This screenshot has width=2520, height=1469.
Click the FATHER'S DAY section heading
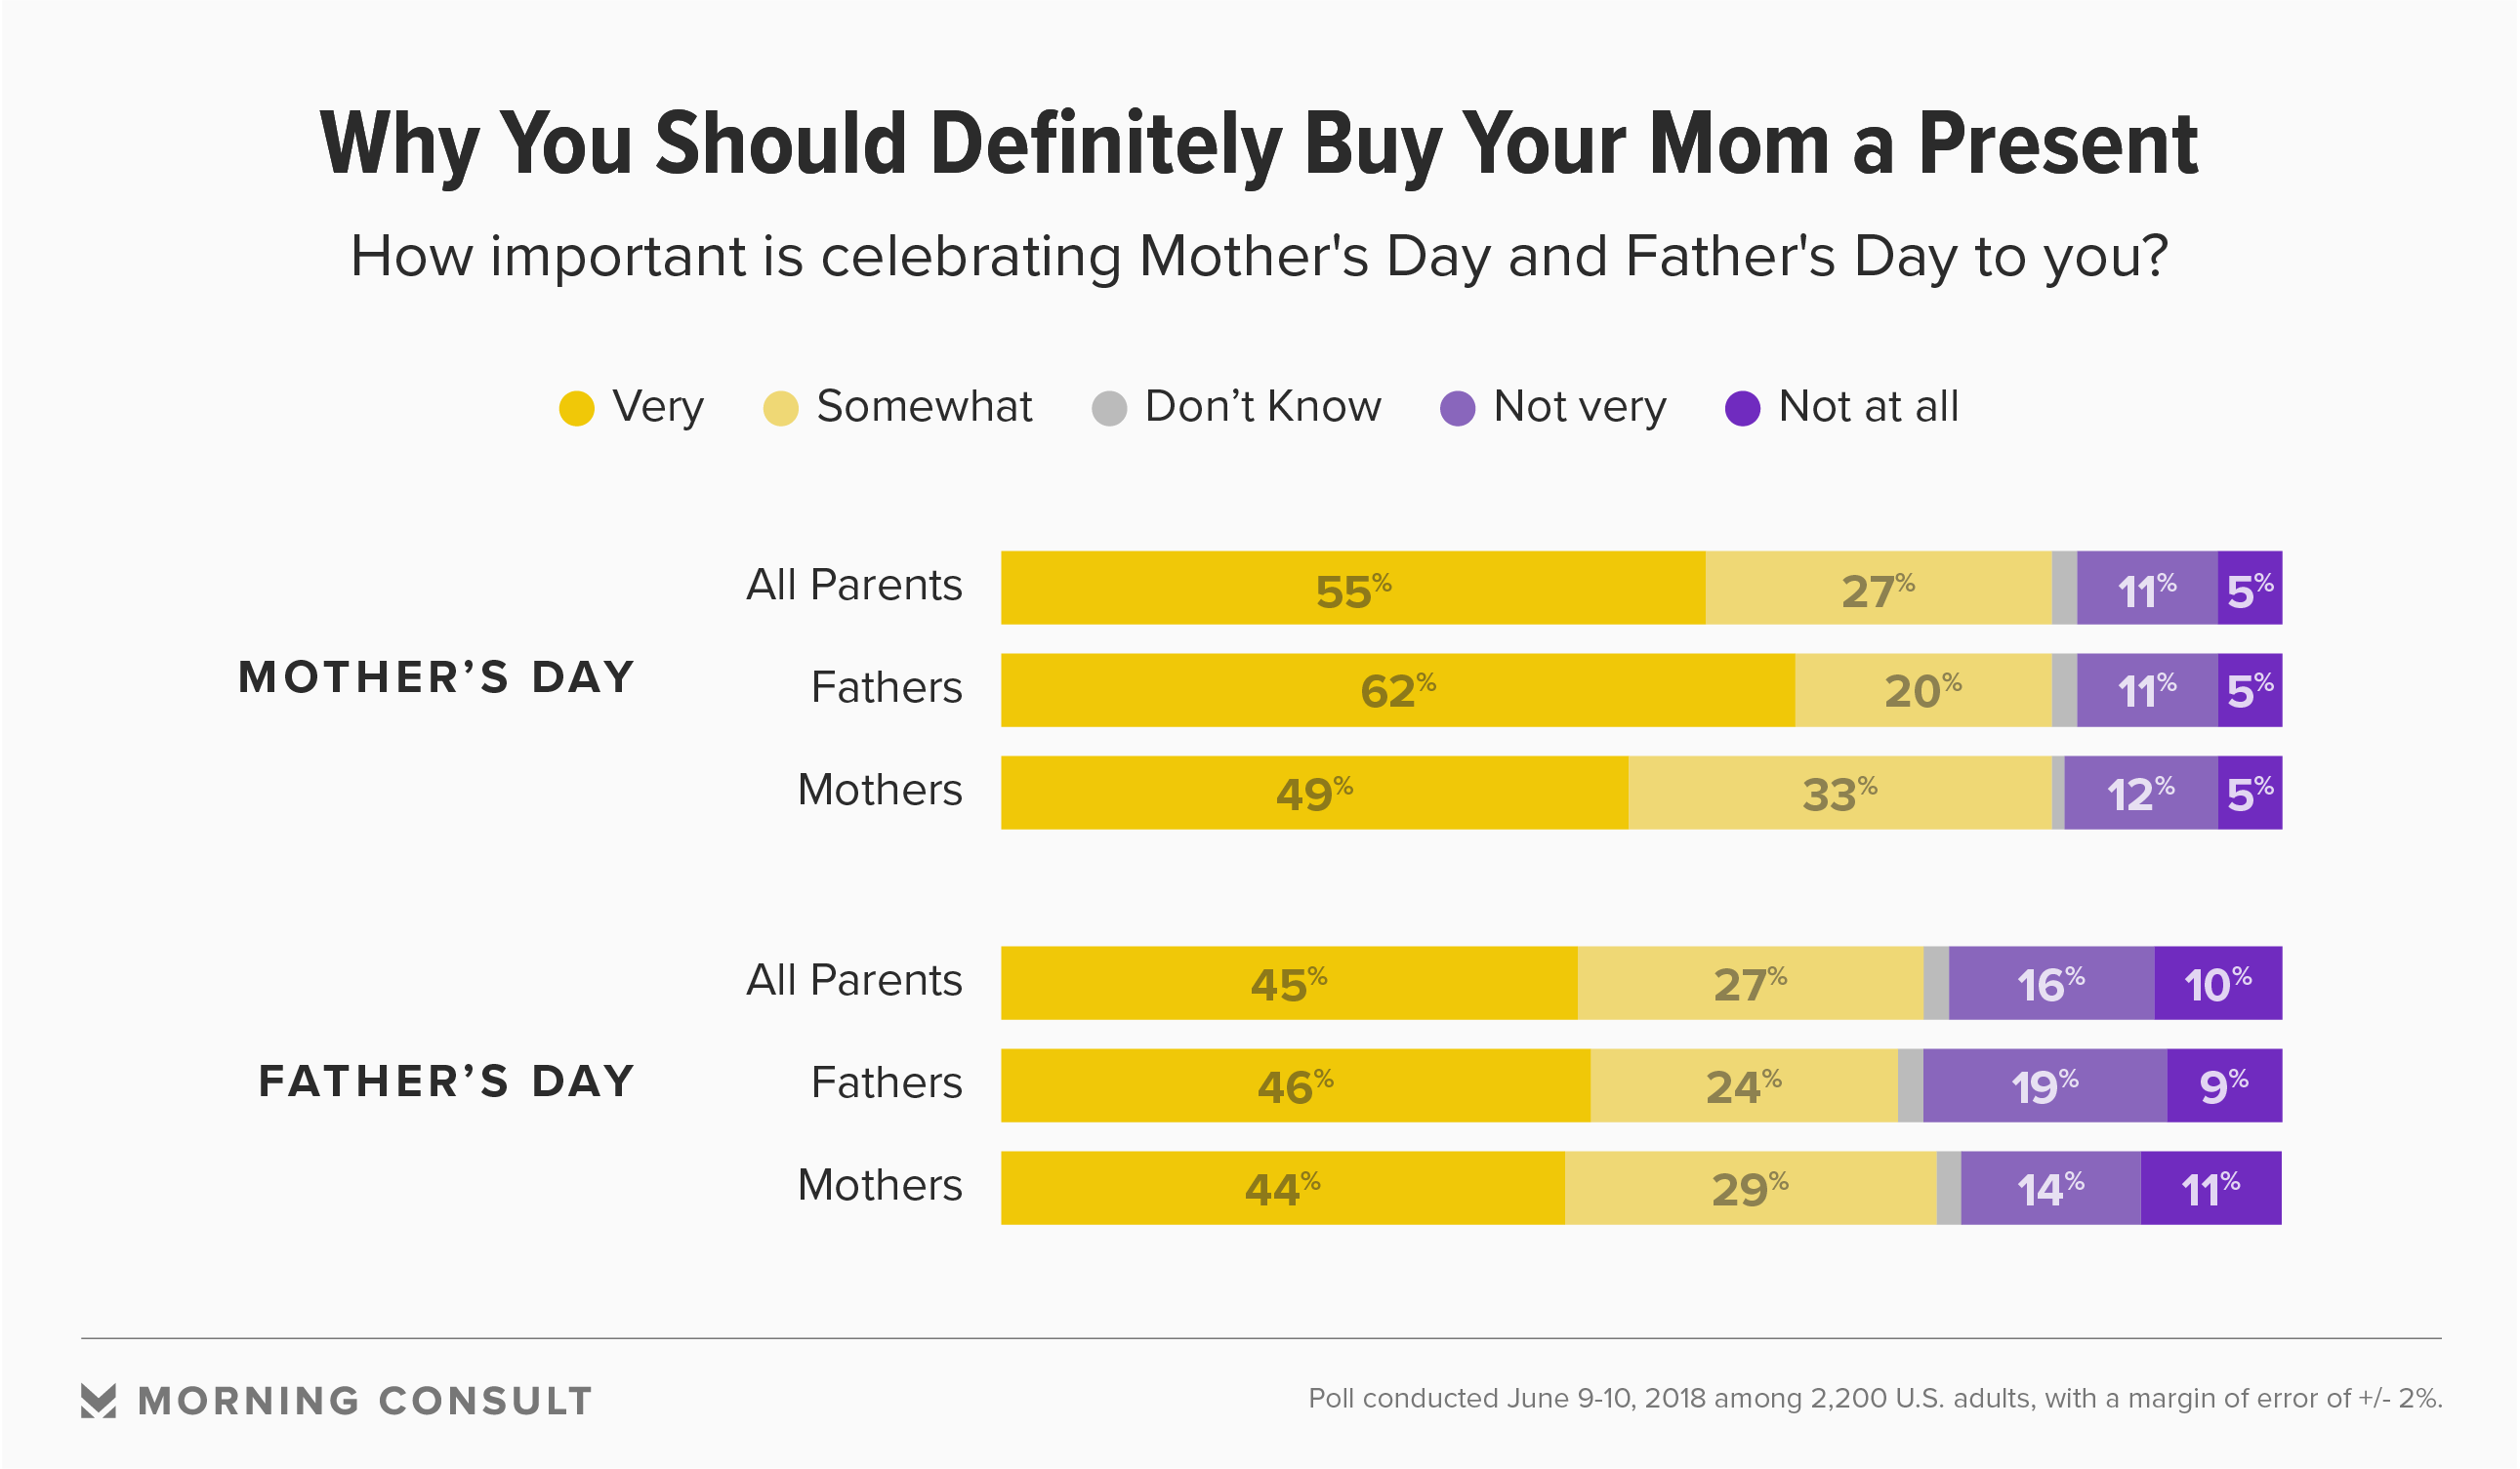tap(447, 1081)
